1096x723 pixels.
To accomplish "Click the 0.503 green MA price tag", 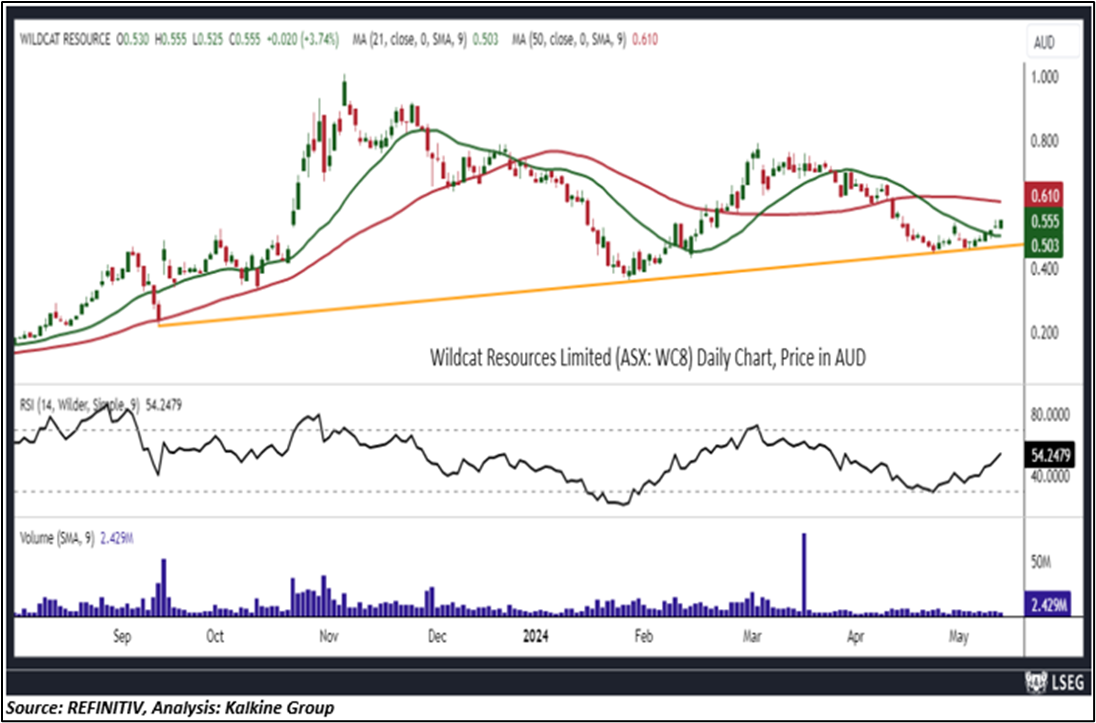I will point(1044,245).
